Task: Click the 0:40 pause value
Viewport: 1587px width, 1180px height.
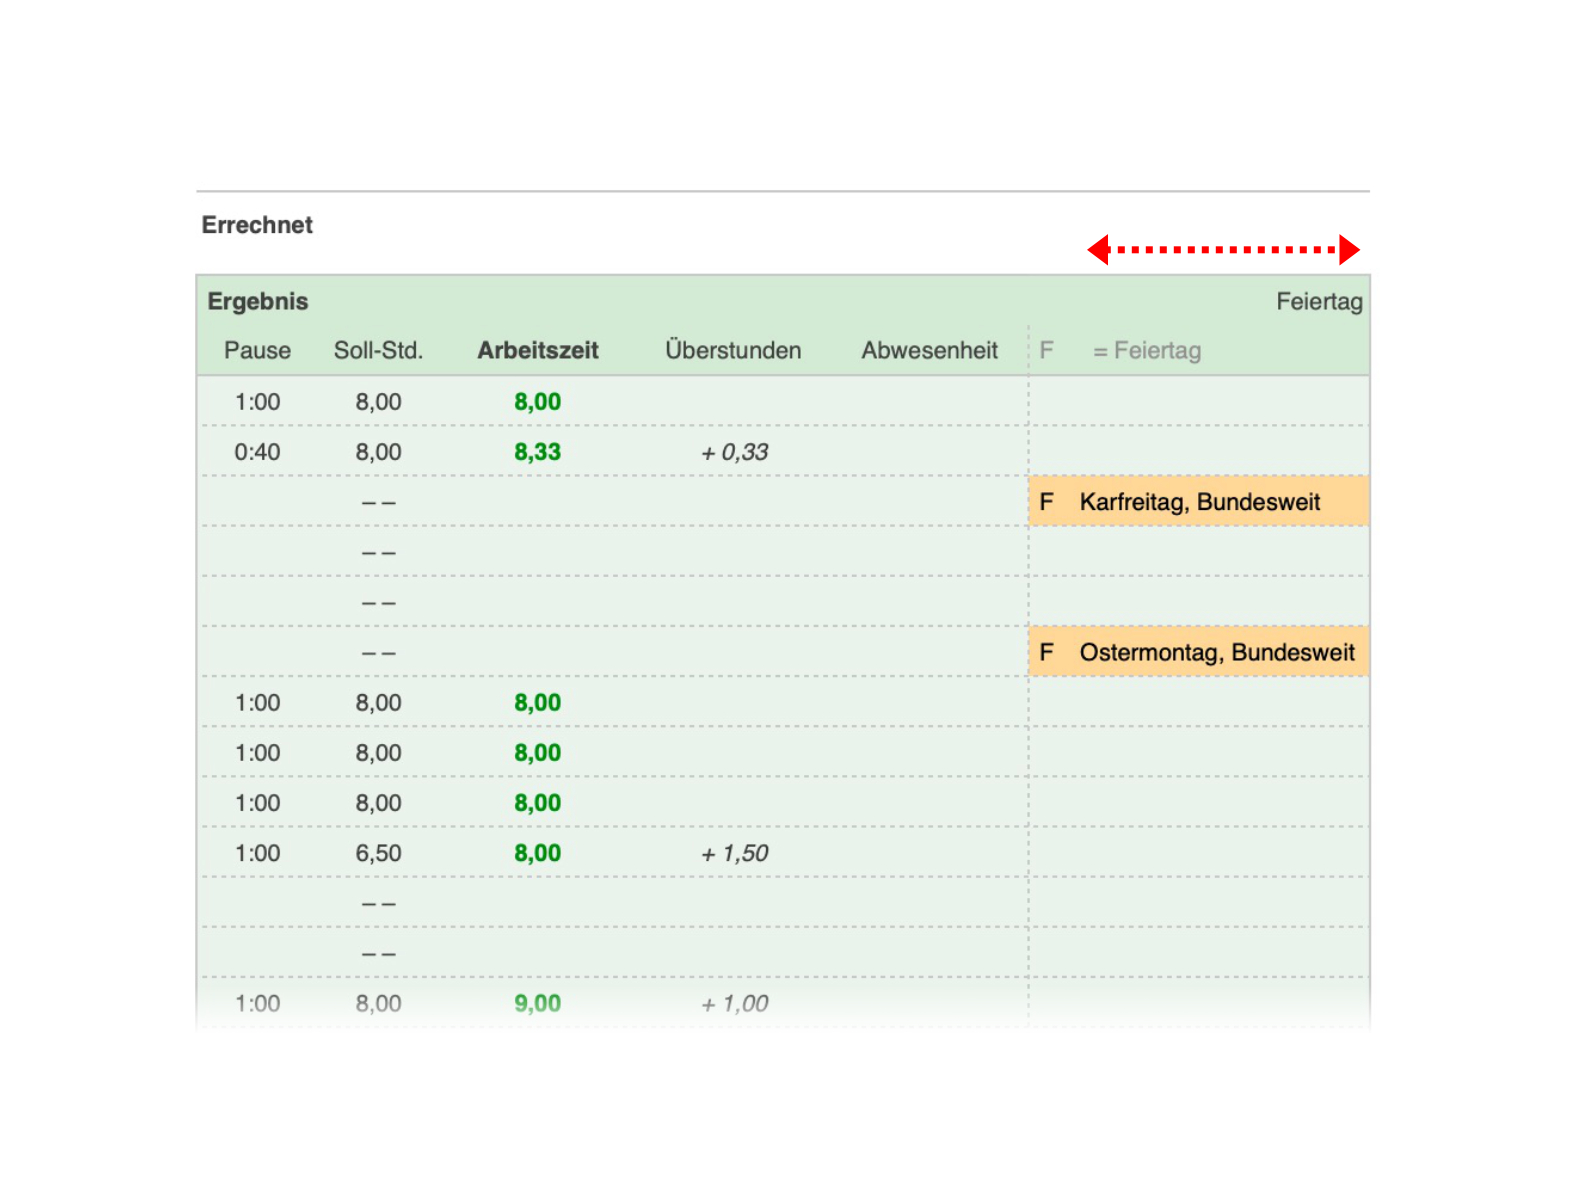Action: coord(257,452)
